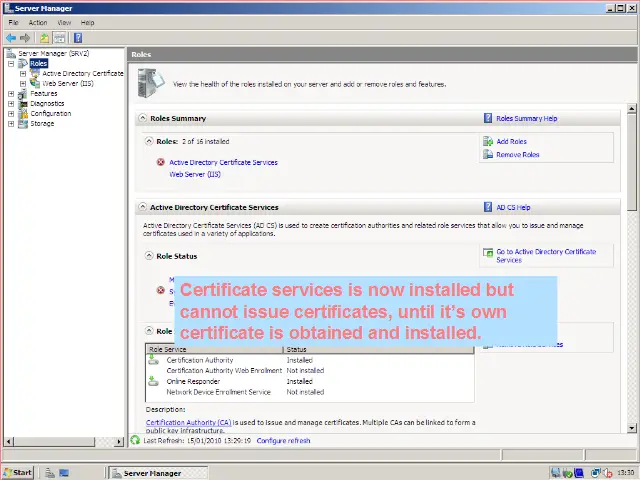Screen dimensions: 640x480
Task: Click the Server Manager title bar icon
Action: click(8, 8)
